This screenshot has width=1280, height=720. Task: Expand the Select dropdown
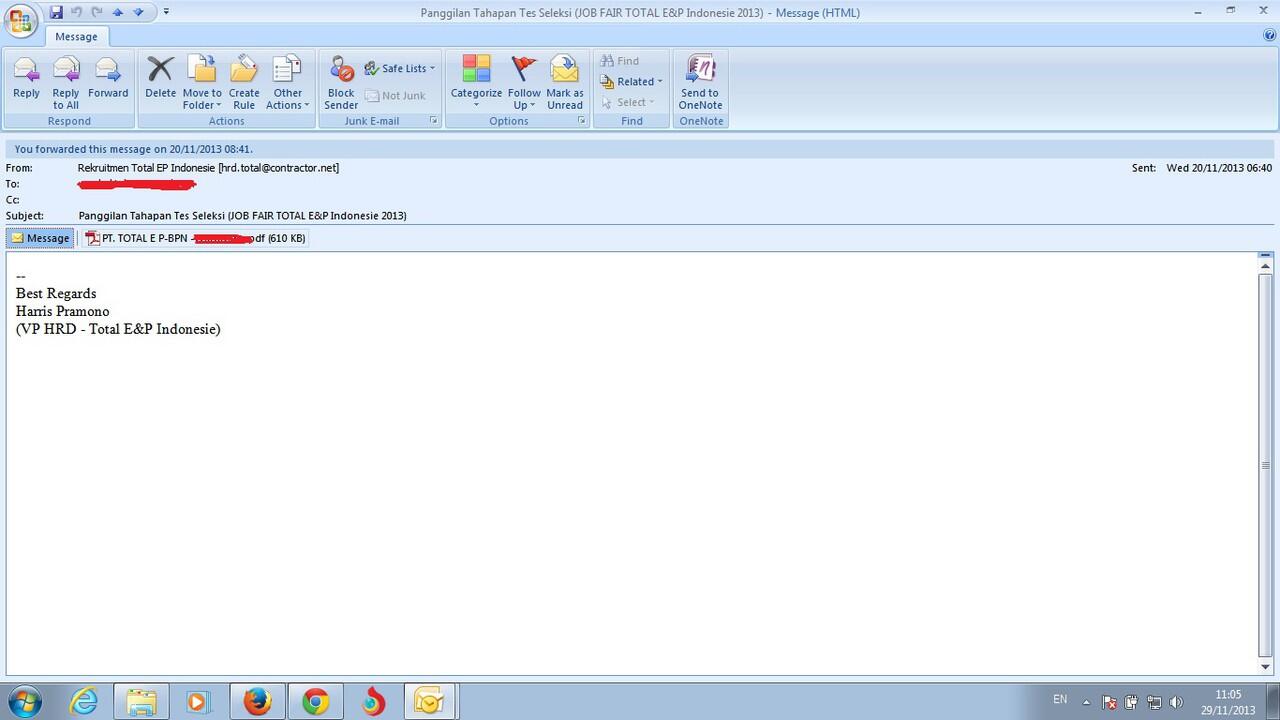point(628,102)
